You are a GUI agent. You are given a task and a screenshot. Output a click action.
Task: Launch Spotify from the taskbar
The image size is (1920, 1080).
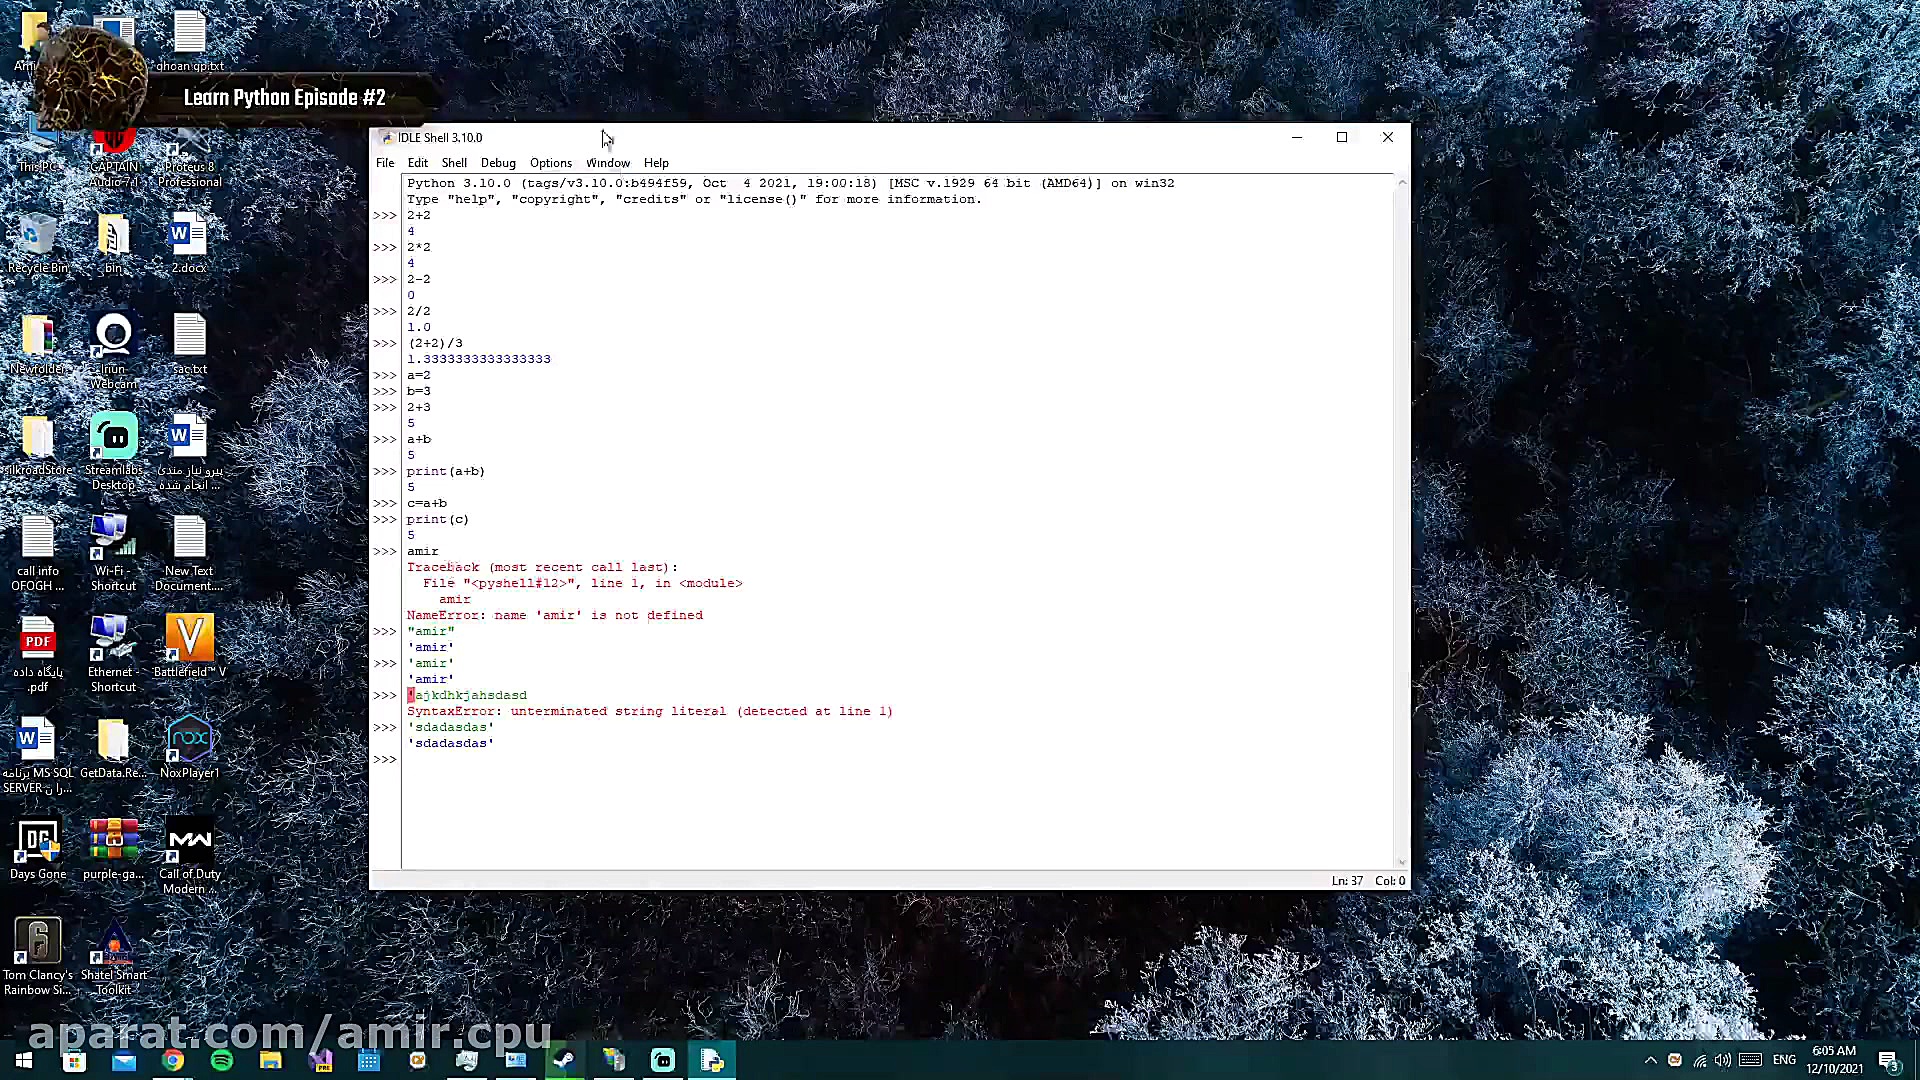pos(222,1061)
